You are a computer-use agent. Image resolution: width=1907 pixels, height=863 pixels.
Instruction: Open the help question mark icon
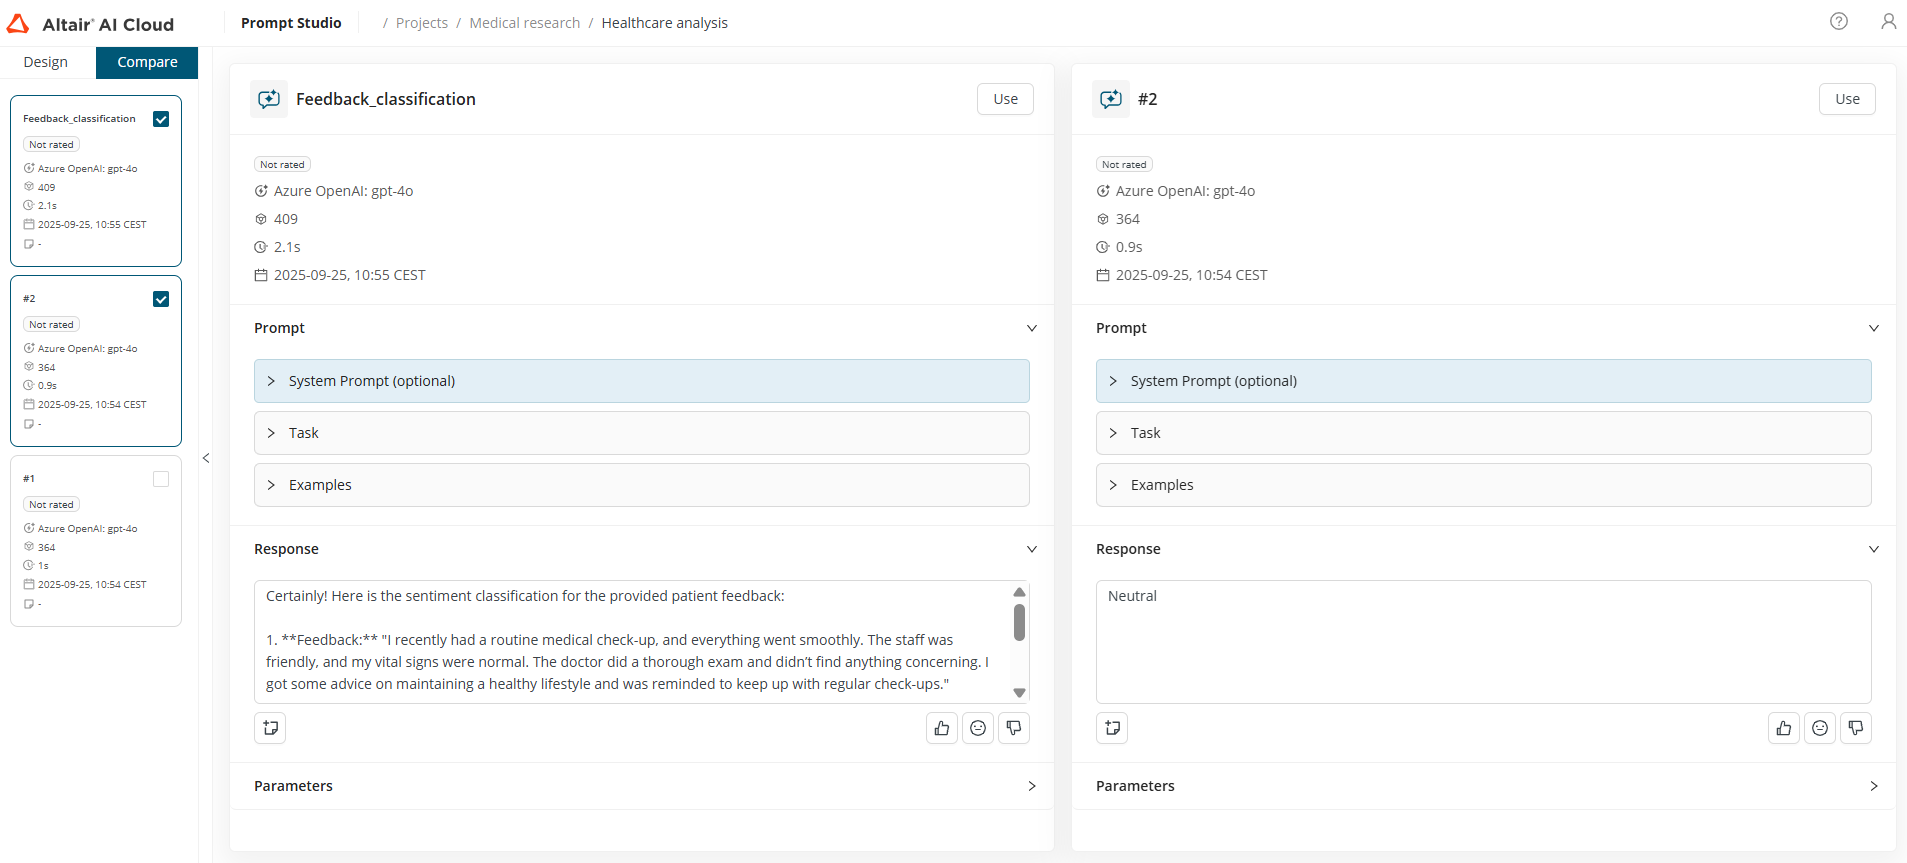click(x=1838, y=21)
